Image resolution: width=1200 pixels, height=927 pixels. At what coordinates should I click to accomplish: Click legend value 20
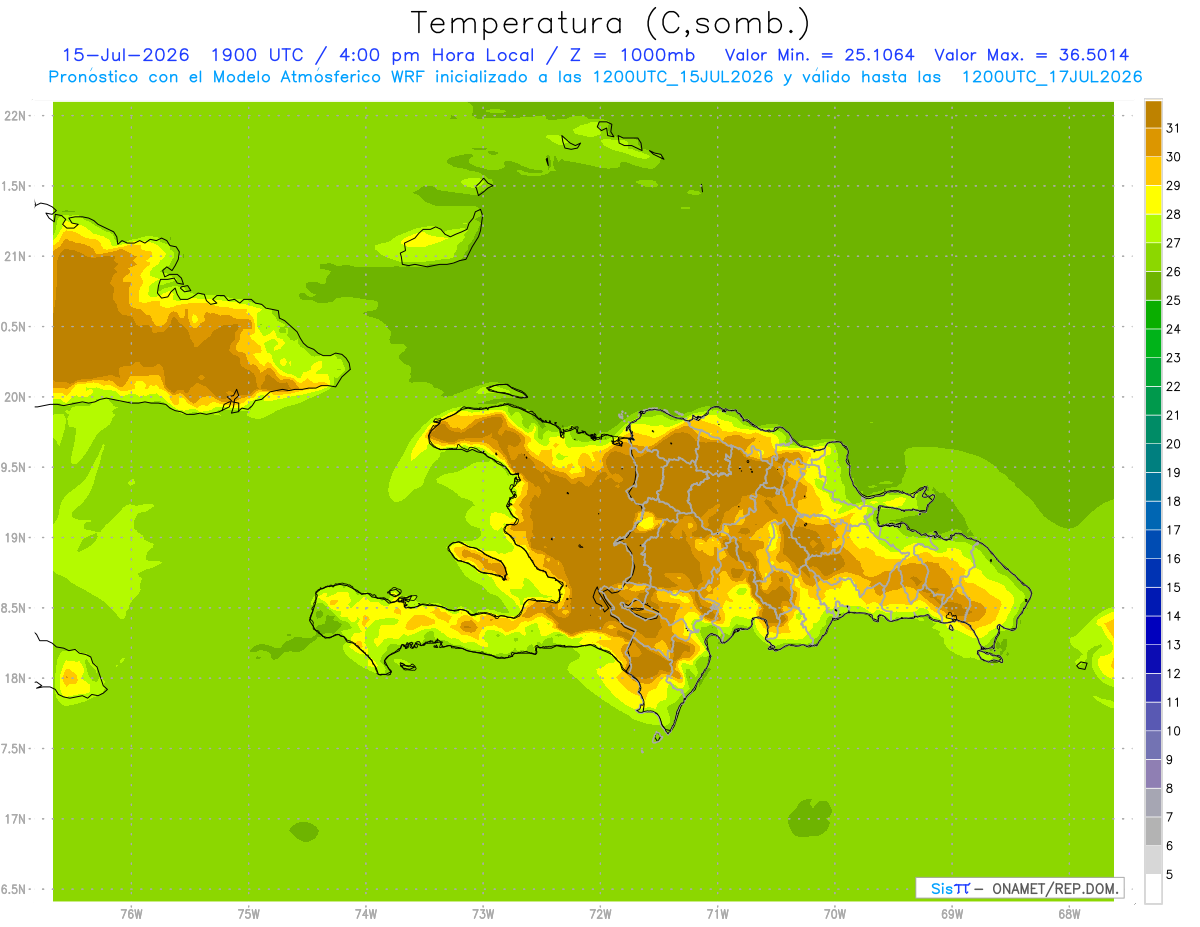[x=1174, y=444]
